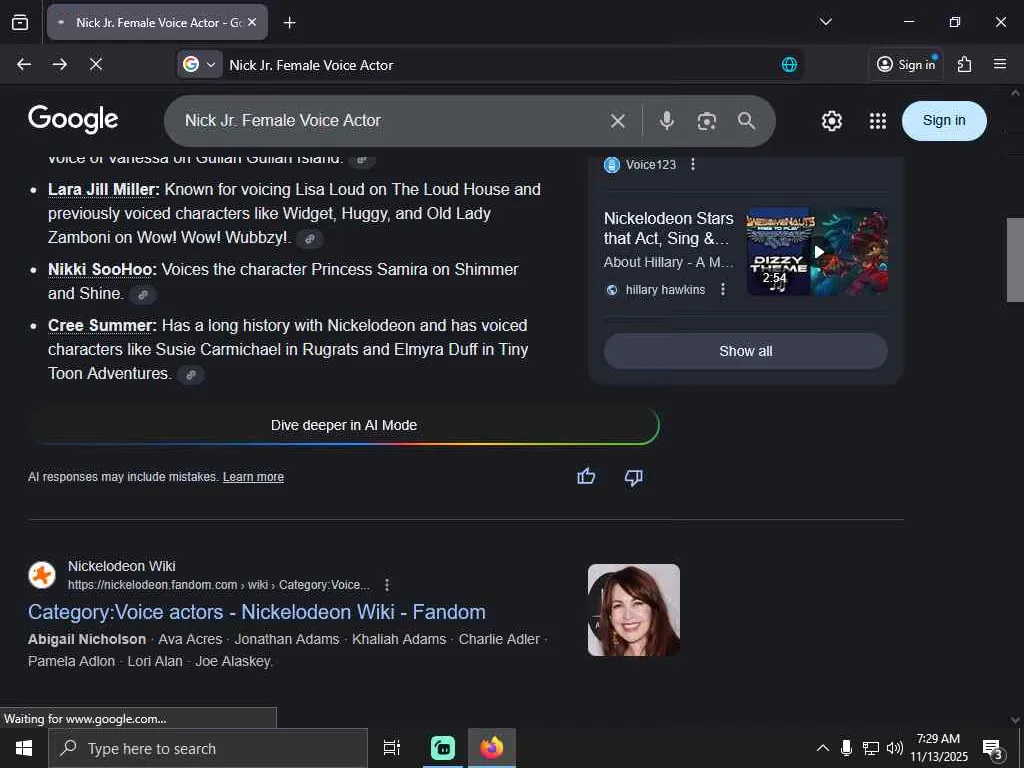This screenshot has height=768, width=1024.
Task: Open Firefox View recent browsing icon
Action: [20, 22]
